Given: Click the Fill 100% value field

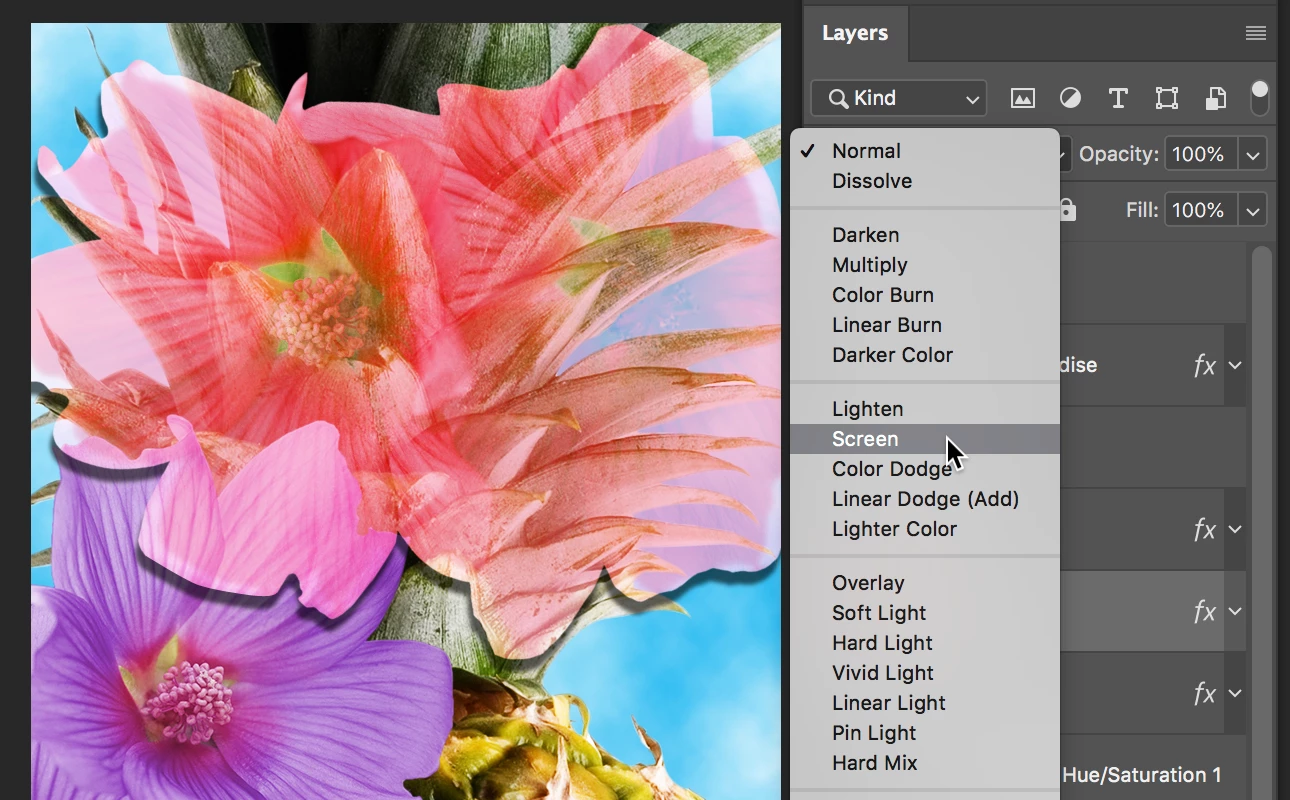Looking at the screenshot, I should [1200, 210].
